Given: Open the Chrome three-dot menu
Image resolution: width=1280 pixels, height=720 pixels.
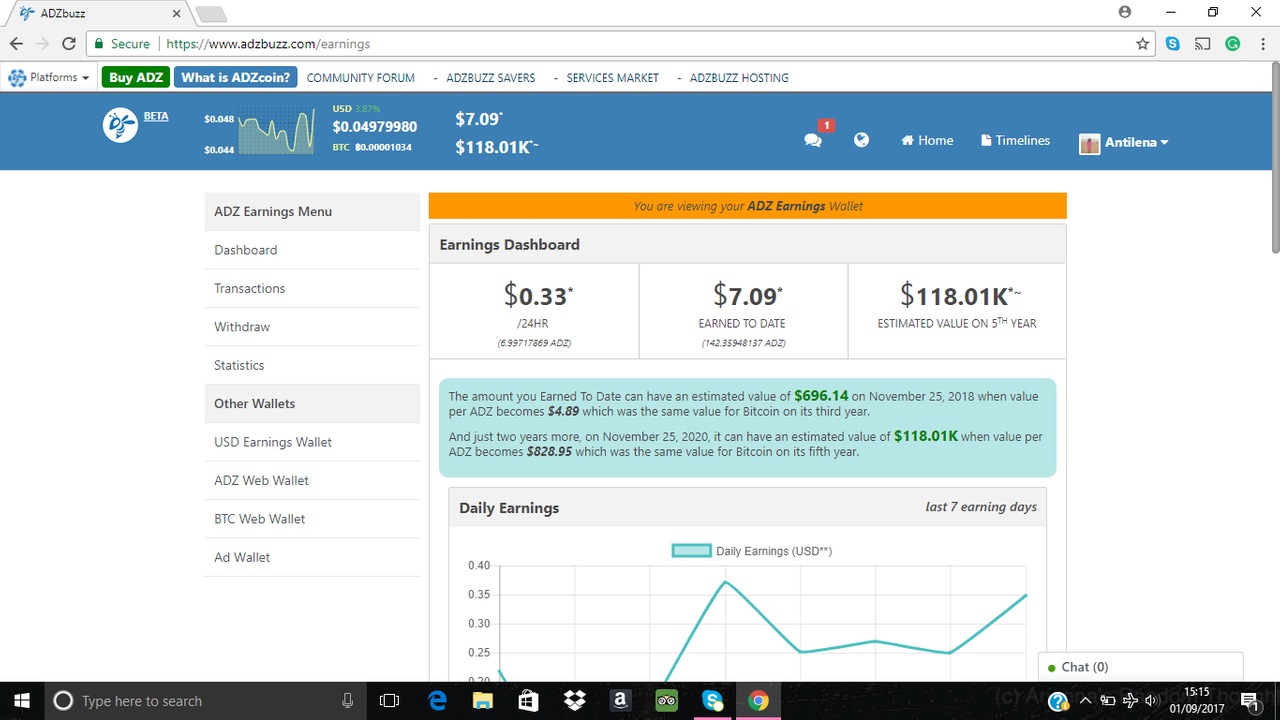Looking at the screenshot, I should point(1263,44).
